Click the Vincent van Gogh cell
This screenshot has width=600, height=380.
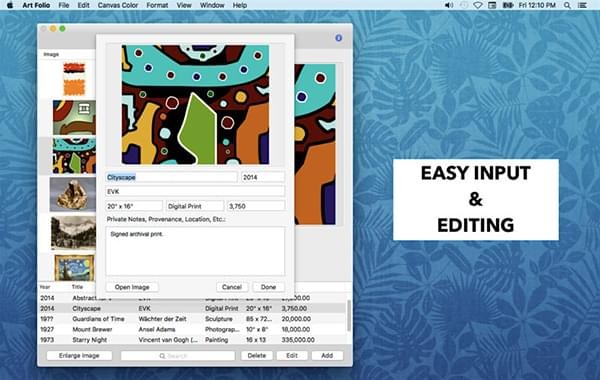tap(168, 340)
